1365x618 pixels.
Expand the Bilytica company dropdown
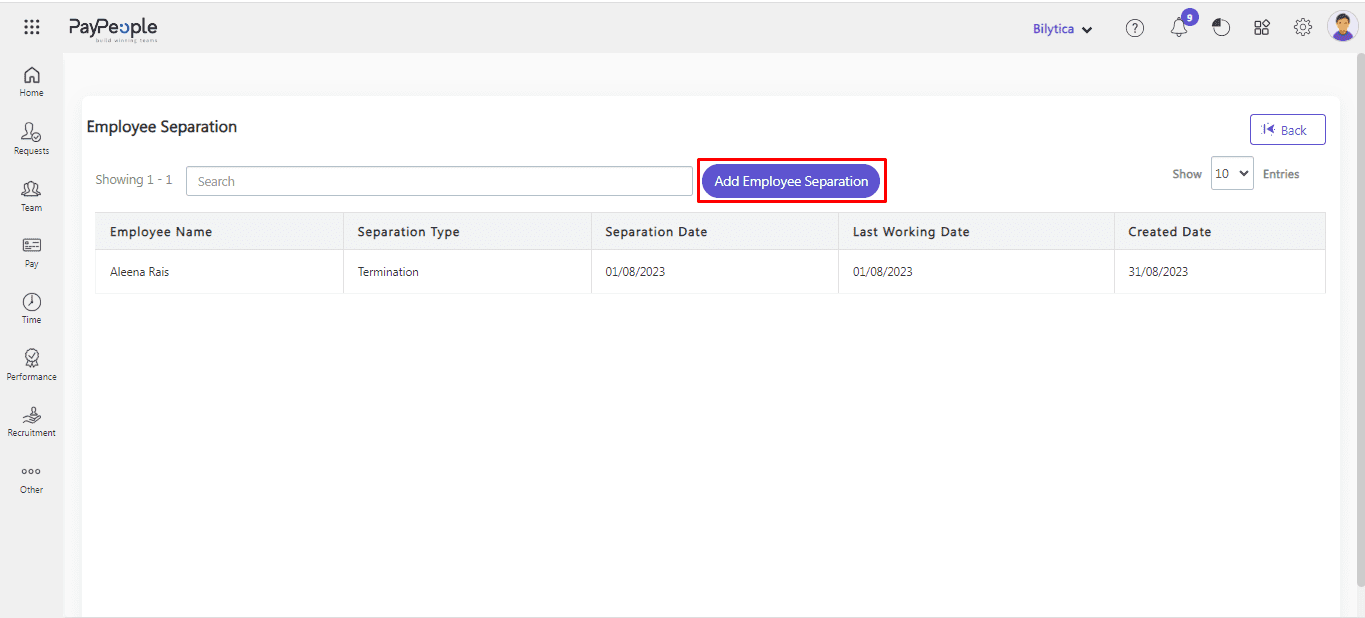pyautogui.click(x=1062, y=29)
